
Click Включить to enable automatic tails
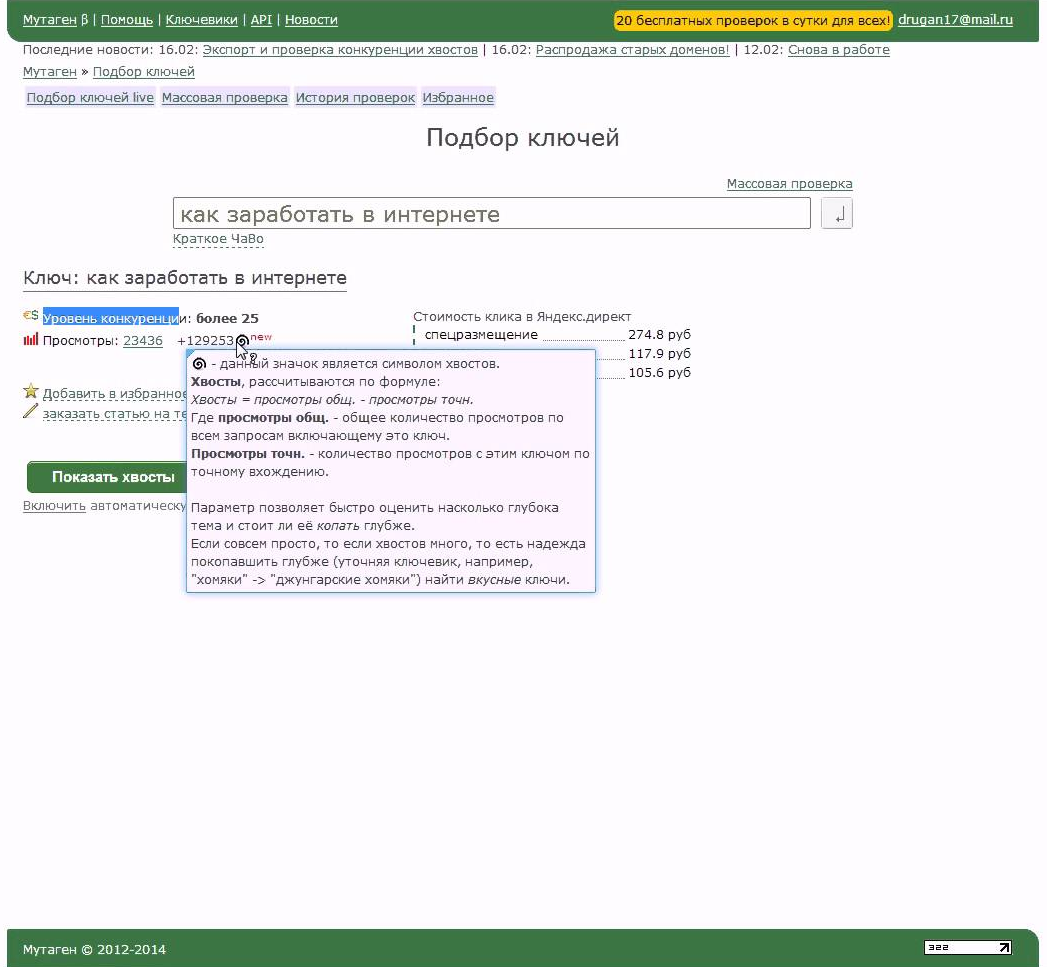pyautogui.click(x=54, y=506)
